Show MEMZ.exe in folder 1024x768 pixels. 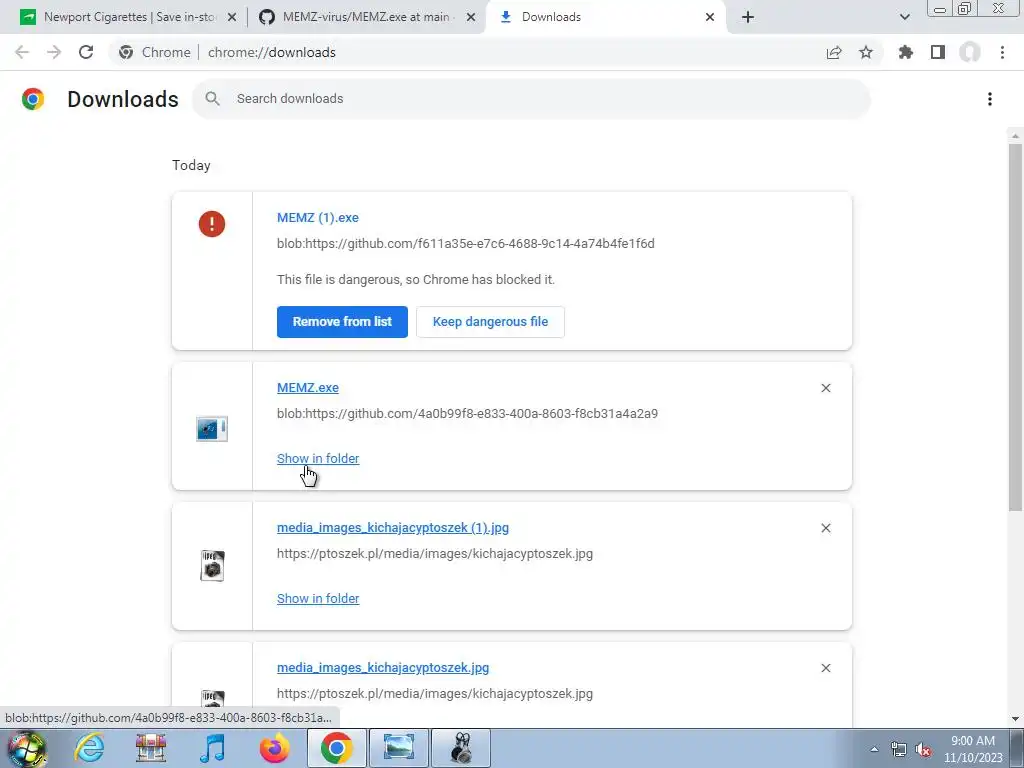(x=318, y=458)
